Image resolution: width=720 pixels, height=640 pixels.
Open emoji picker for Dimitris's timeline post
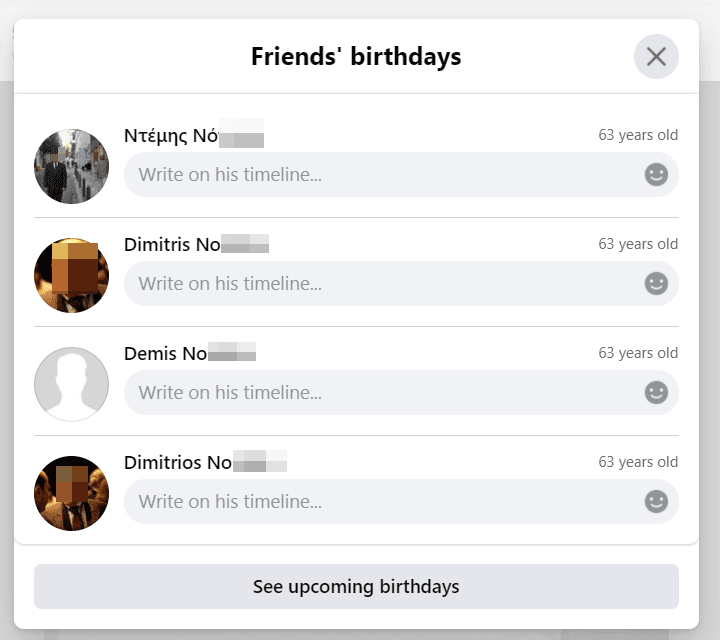pos(656,283)
